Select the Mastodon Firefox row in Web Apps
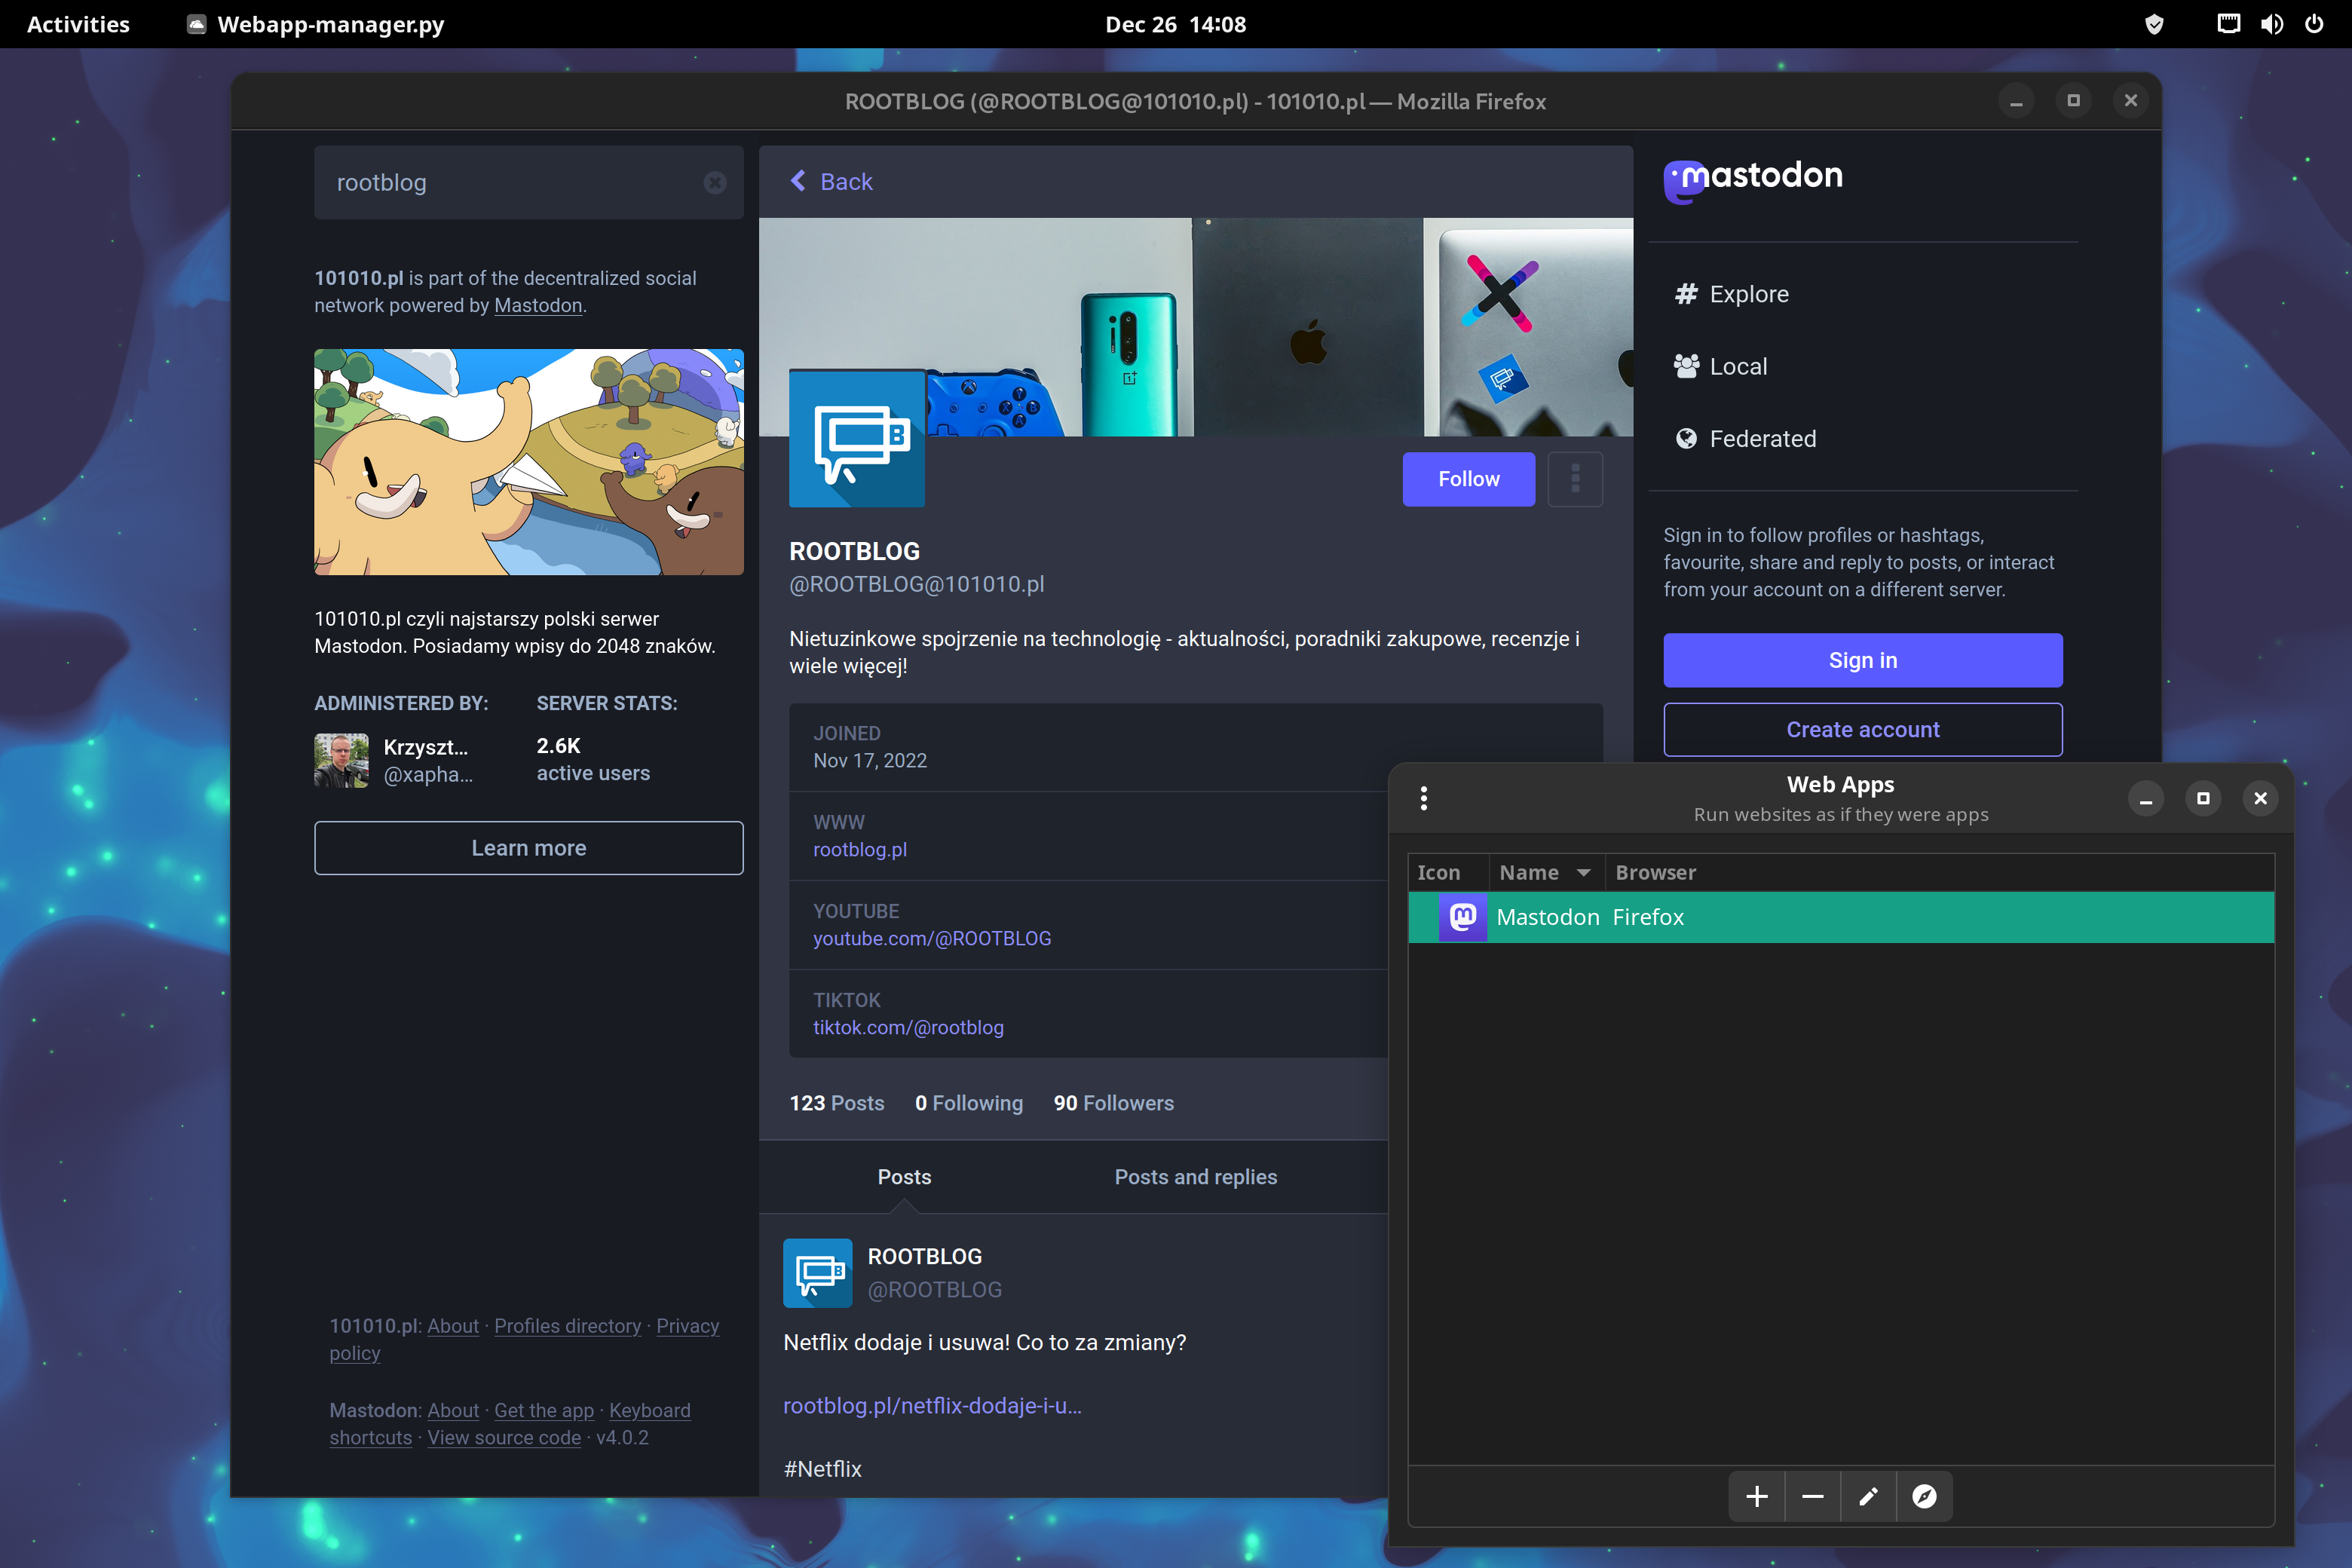Screen dimensions: 2352x1568 tap(1840, 917)
